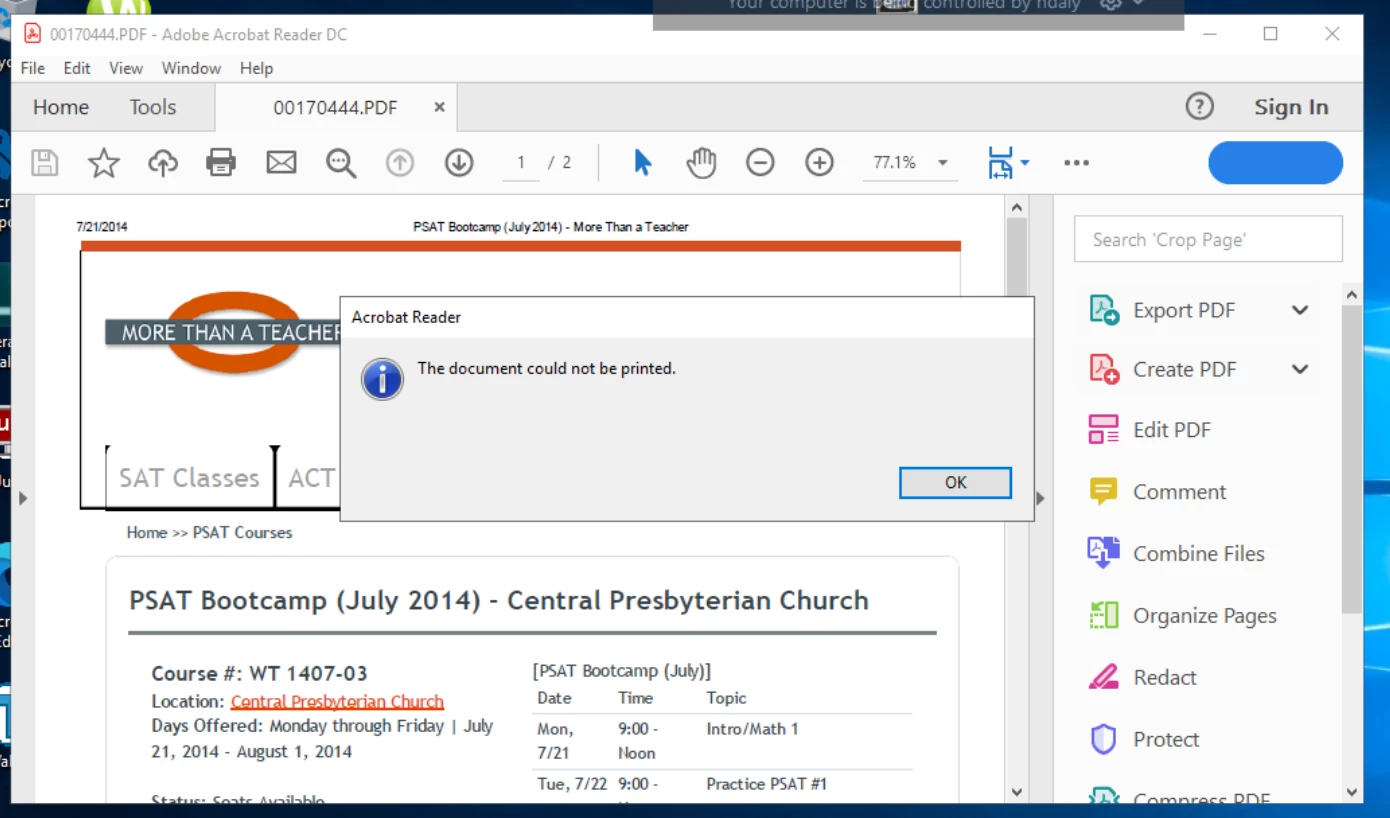Click 'The document could not be printed.' message
The height and width of the screenshot is (818, 1390).
pyautogui.click(x=546, y=368)
